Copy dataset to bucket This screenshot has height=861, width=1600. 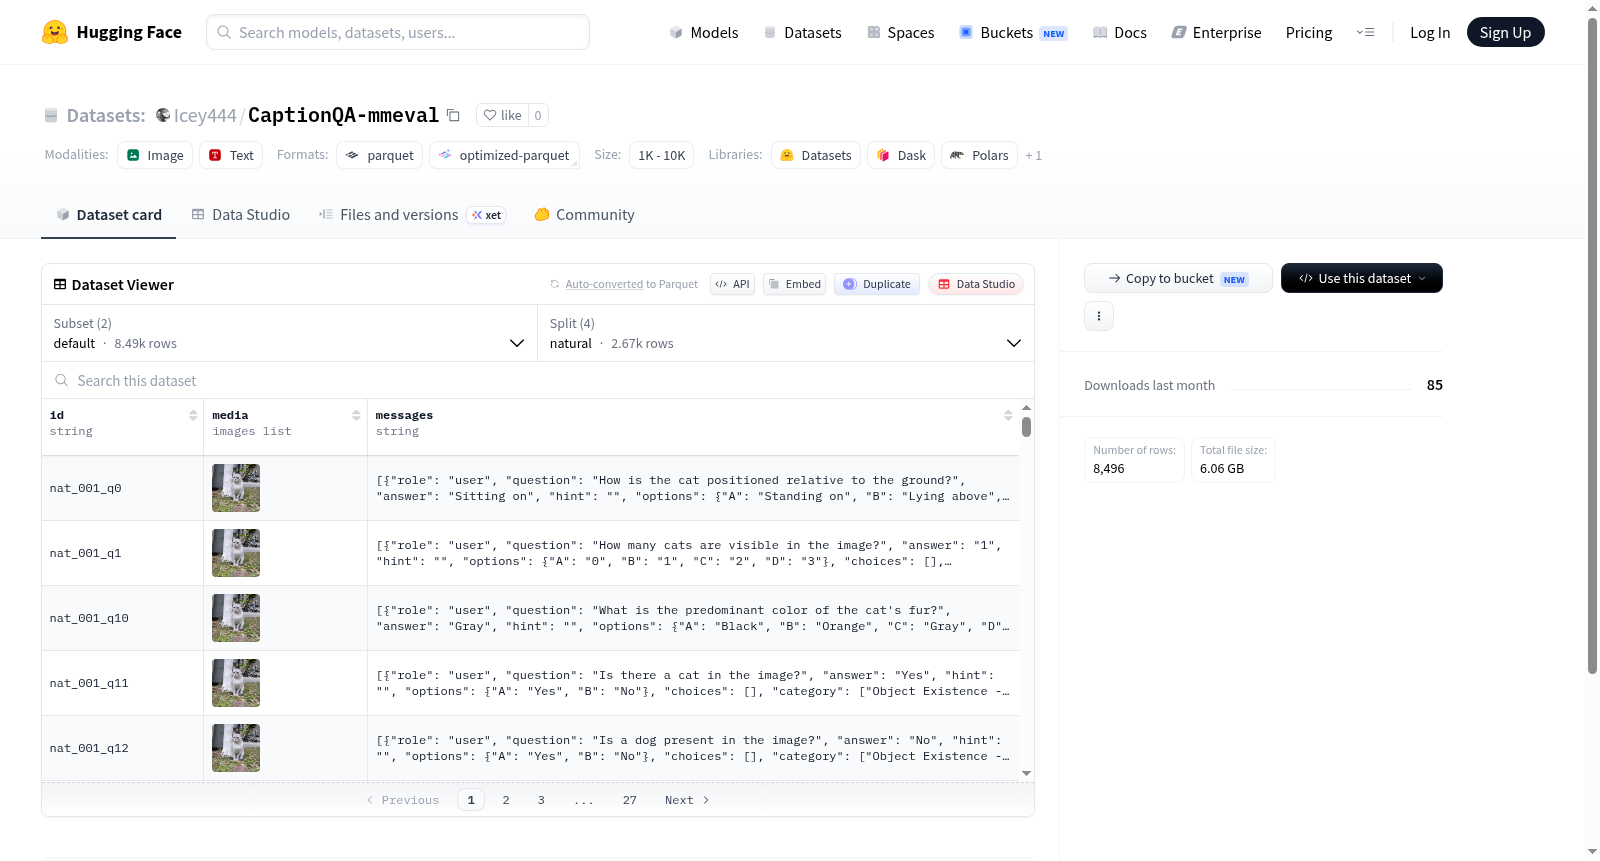(1178, 278)
